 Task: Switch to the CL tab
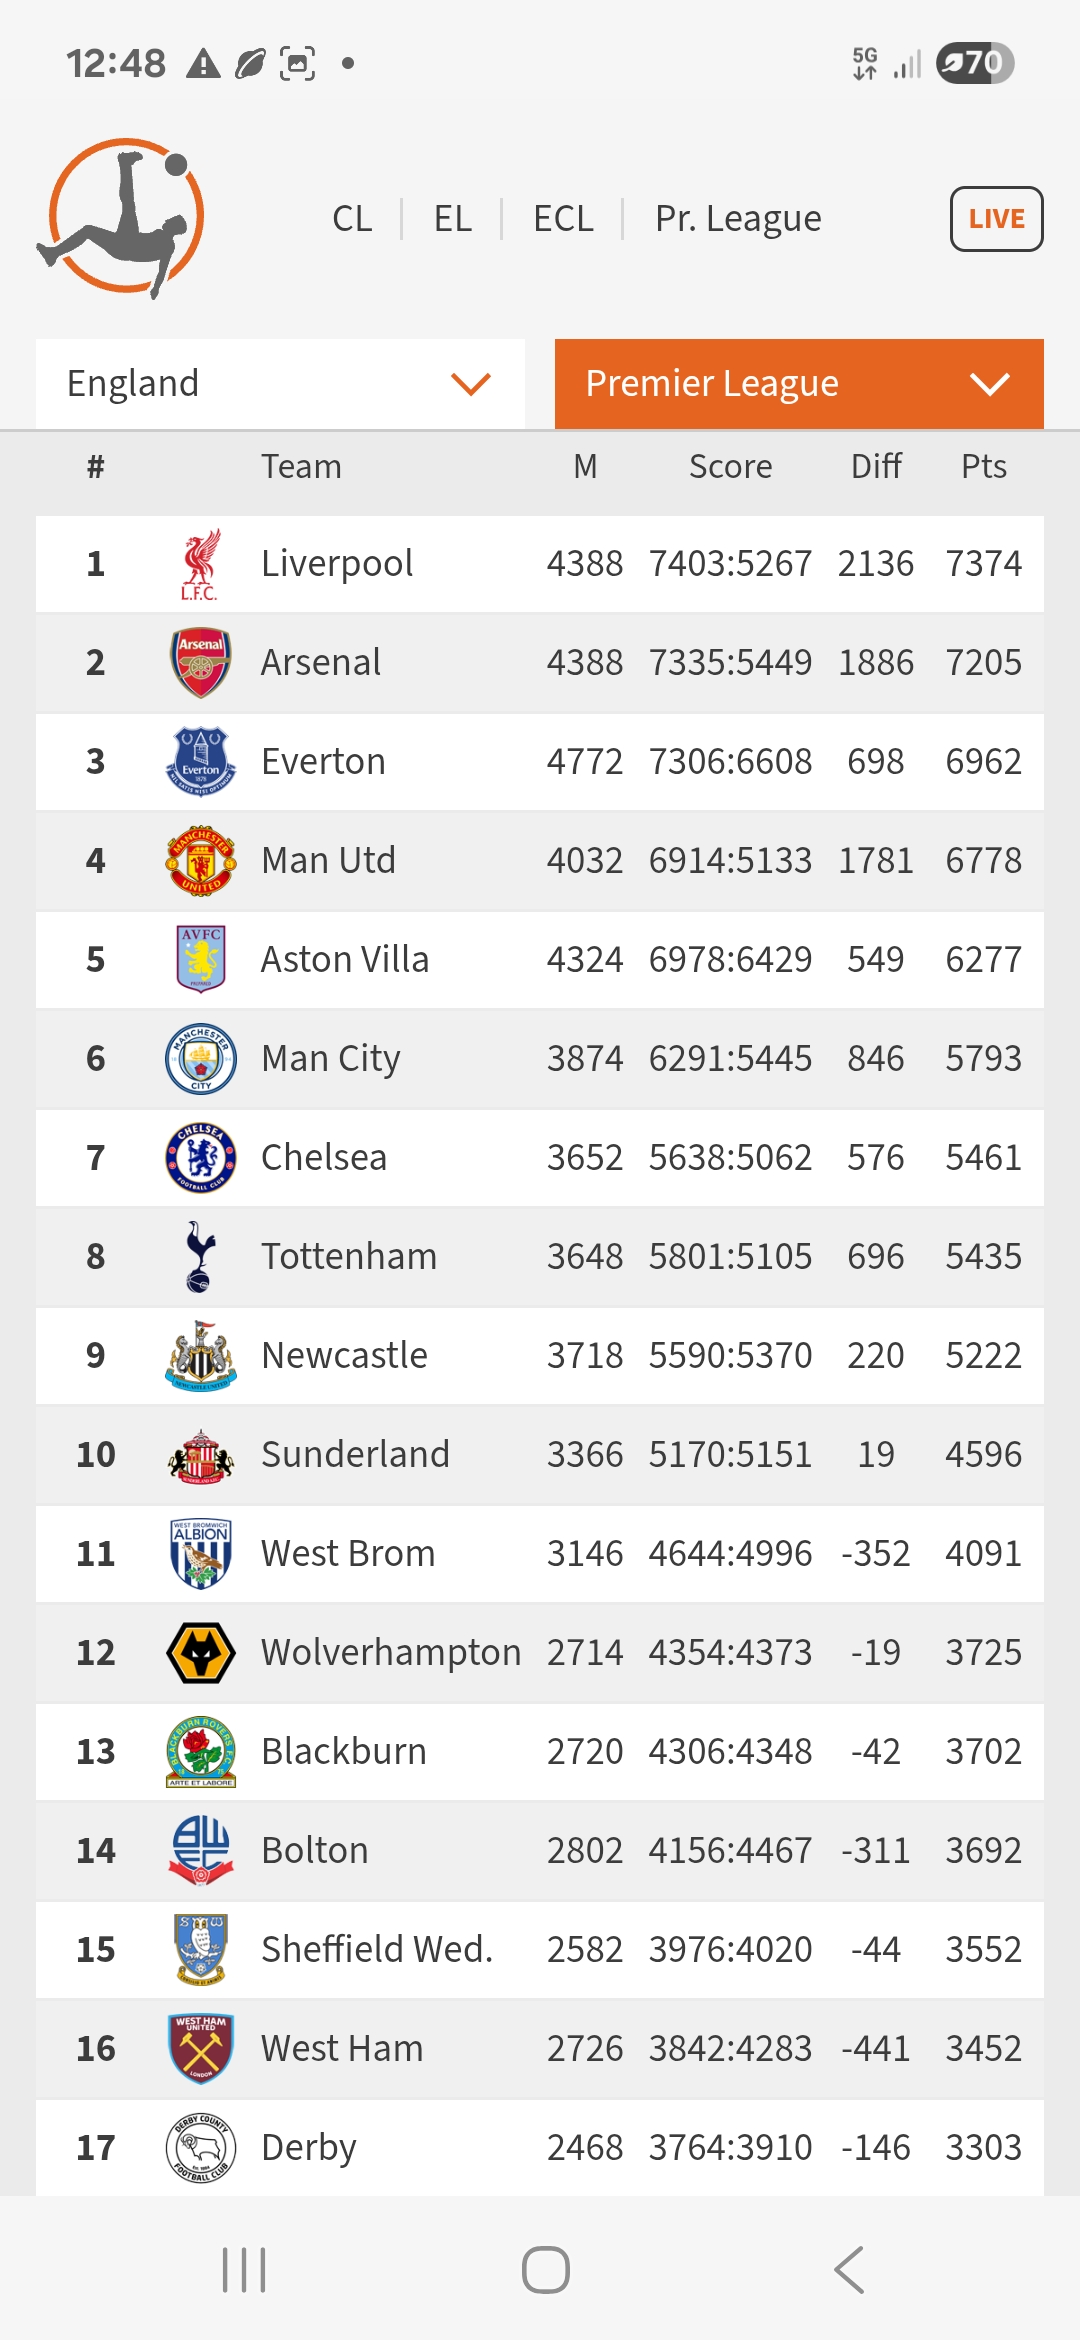click(352, 218)
